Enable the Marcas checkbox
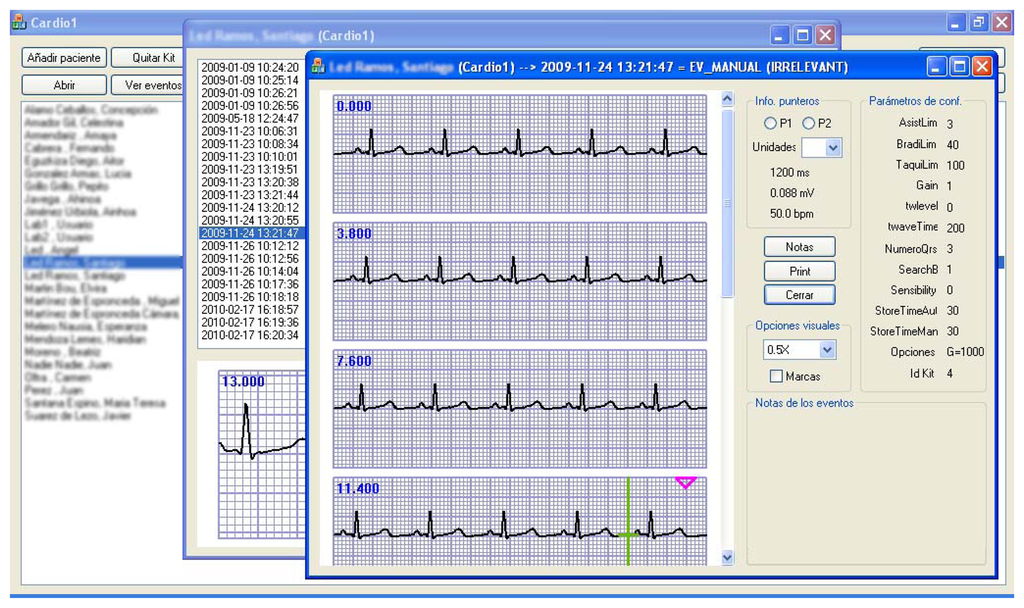The height and width of the screenshot is (608, 1024). [x=775, y=376]
